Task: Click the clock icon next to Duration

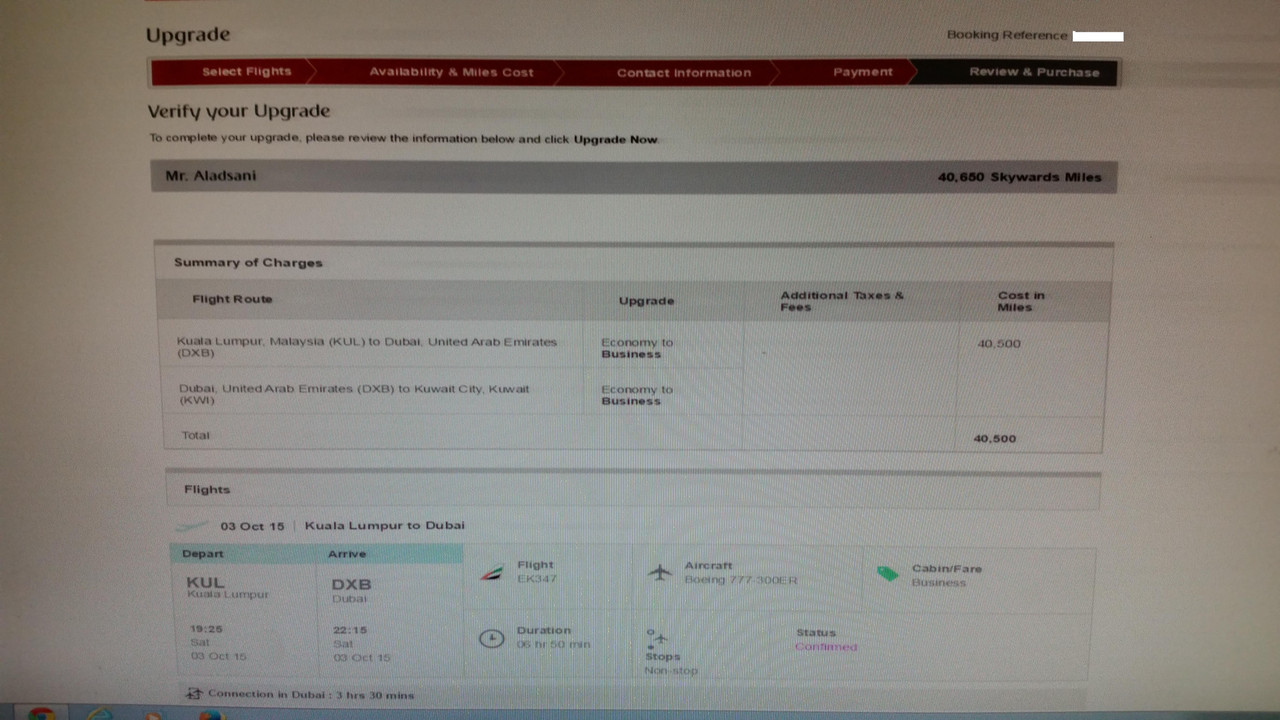Action: [x=491, y=637]
